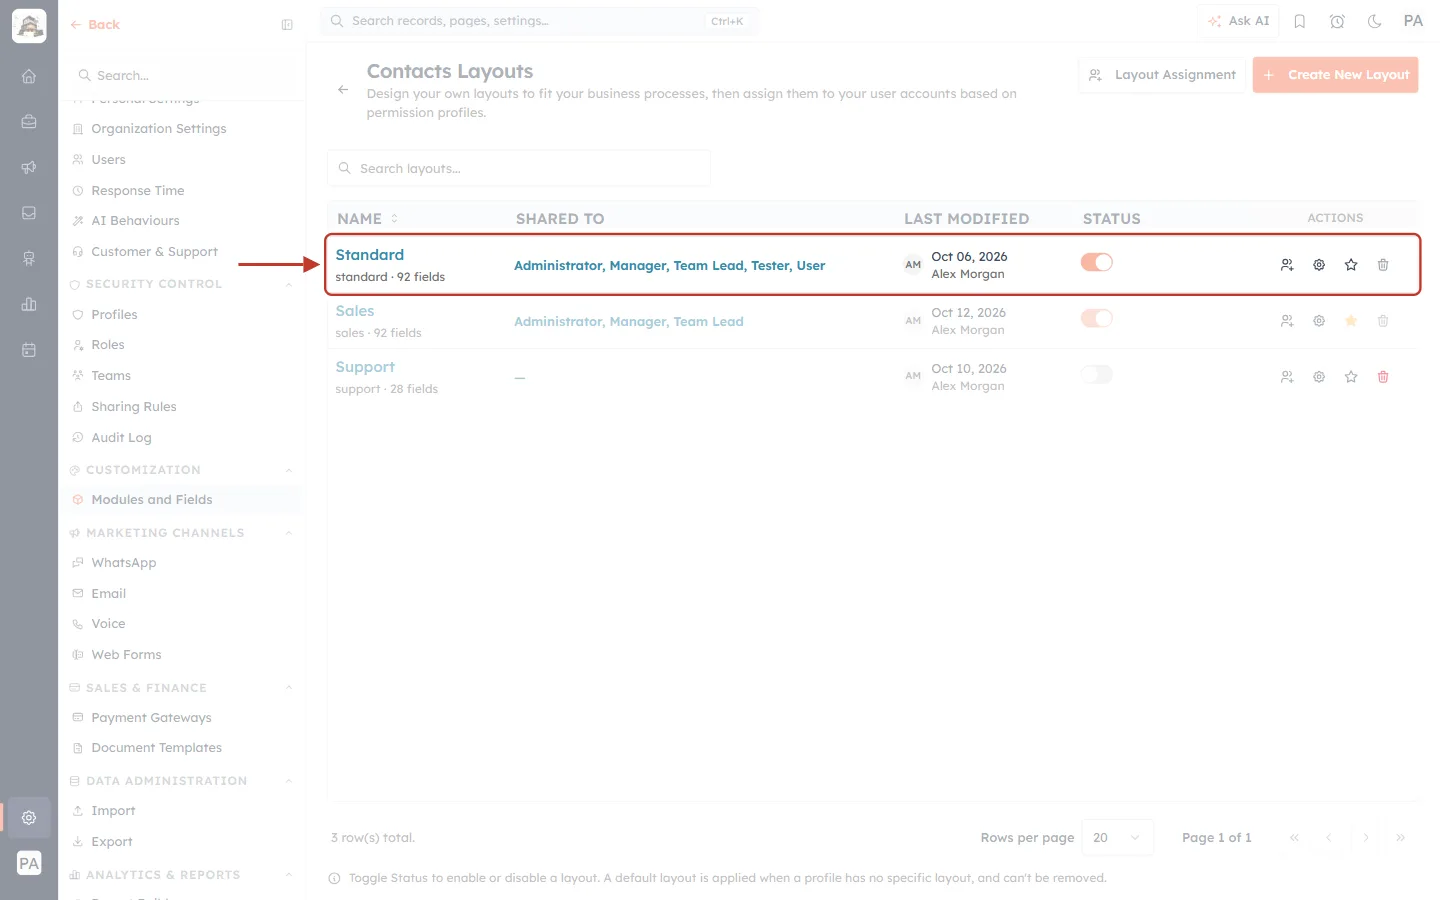The width and height of the screenshot is (1440, 900).
Task: Open the home icon in left rail
Action: (x=29, y=76)
